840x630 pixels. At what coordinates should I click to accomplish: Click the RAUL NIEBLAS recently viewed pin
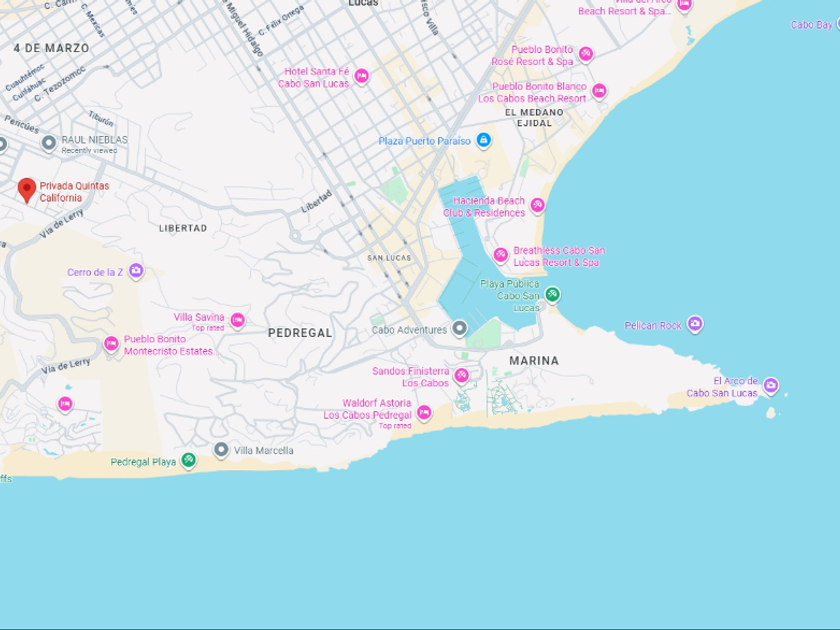[x=49, y=143]
